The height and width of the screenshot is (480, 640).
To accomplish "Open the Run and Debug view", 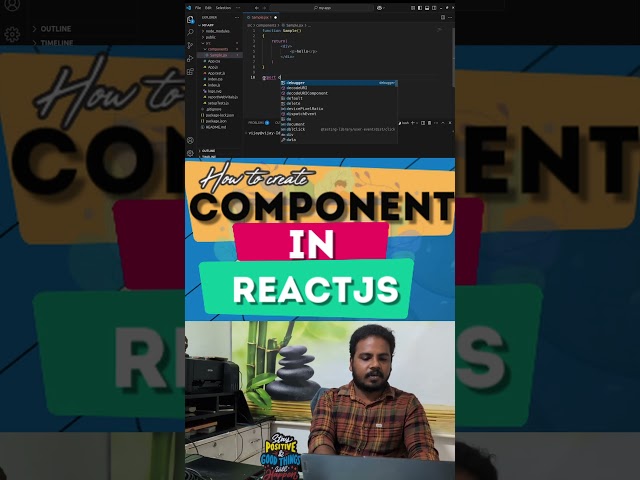I will coord(190,58).
